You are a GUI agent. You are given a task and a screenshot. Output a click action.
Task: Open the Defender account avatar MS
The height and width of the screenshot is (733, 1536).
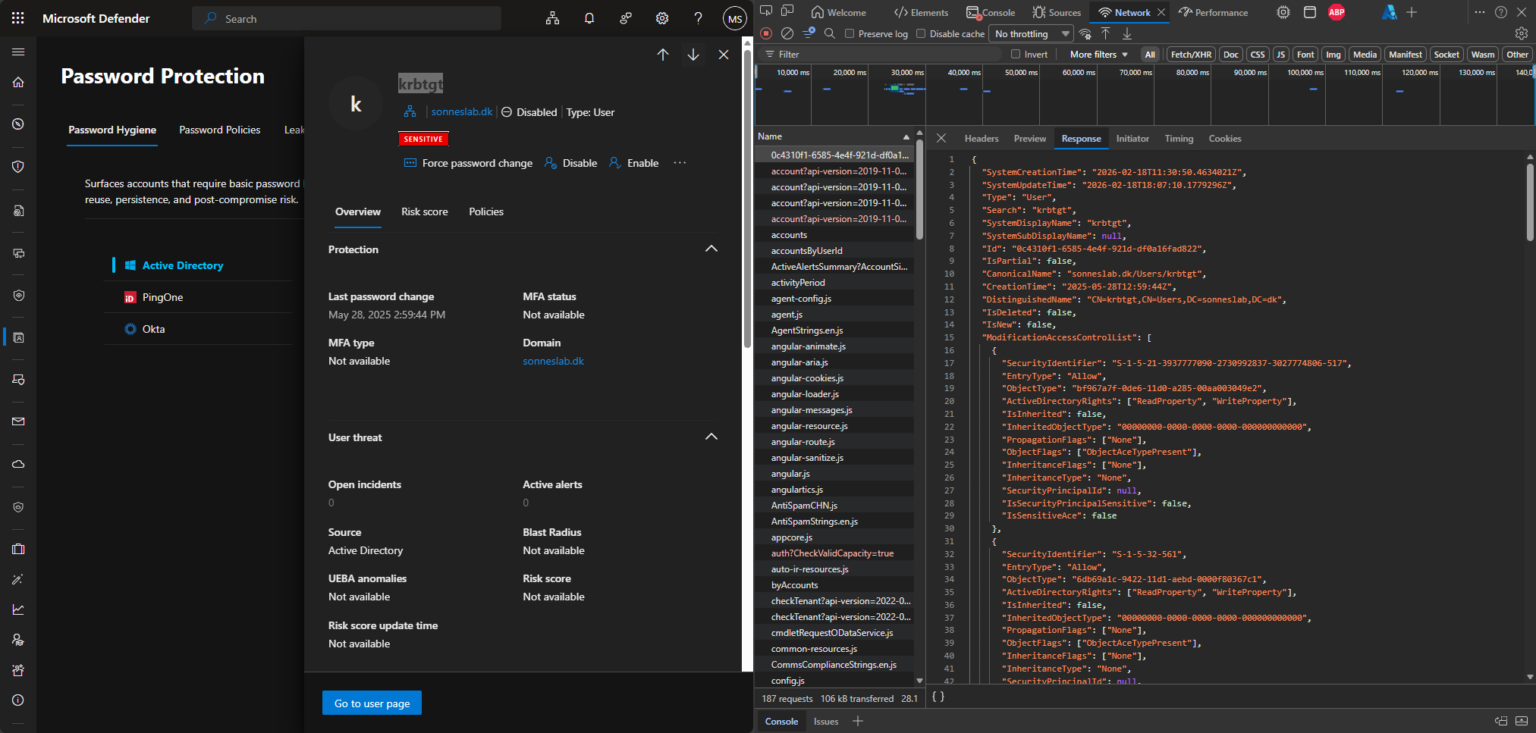[735, 18]
